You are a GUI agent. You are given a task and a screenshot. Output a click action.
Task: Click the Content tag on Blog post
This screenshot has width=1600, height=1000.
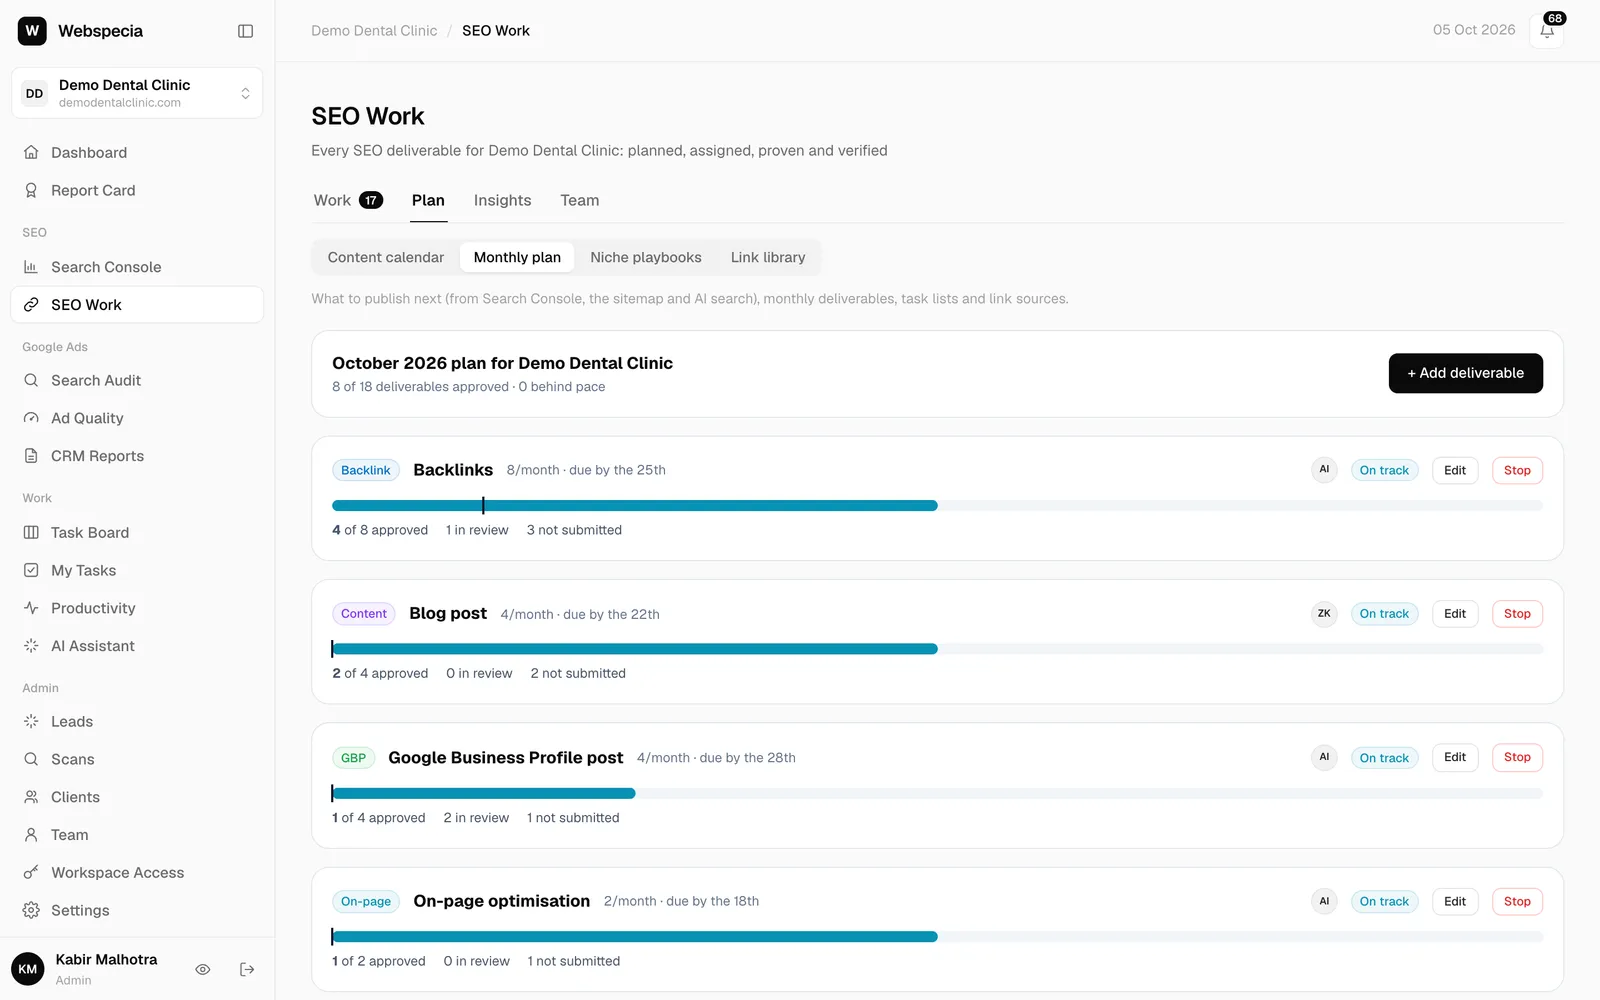364,614
